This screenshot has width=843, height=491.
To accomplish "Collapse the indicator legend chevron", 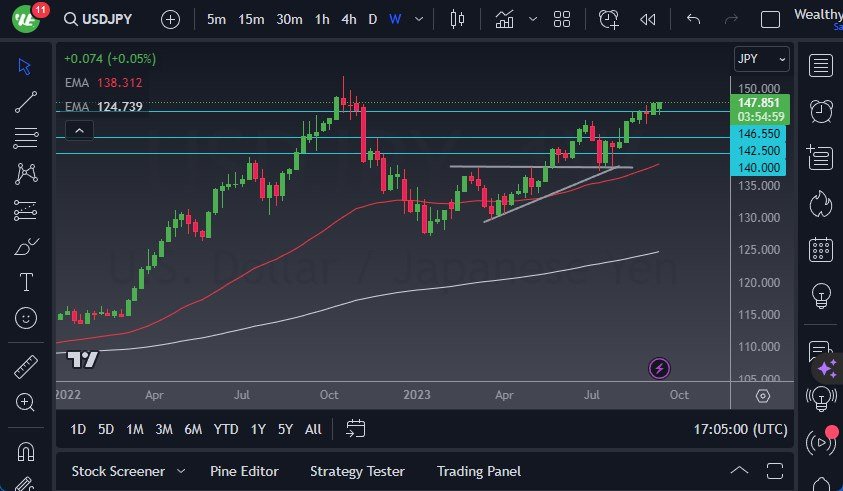I will 78,129.
